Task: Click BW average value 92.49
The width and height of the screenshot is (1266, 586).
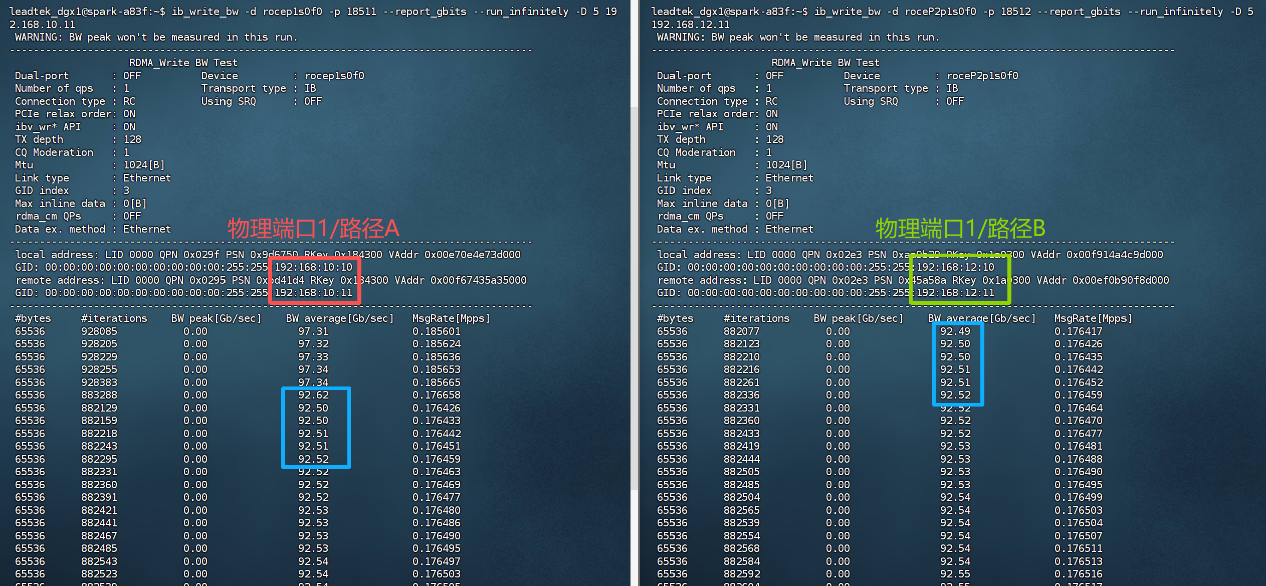Action: [955, 331]
